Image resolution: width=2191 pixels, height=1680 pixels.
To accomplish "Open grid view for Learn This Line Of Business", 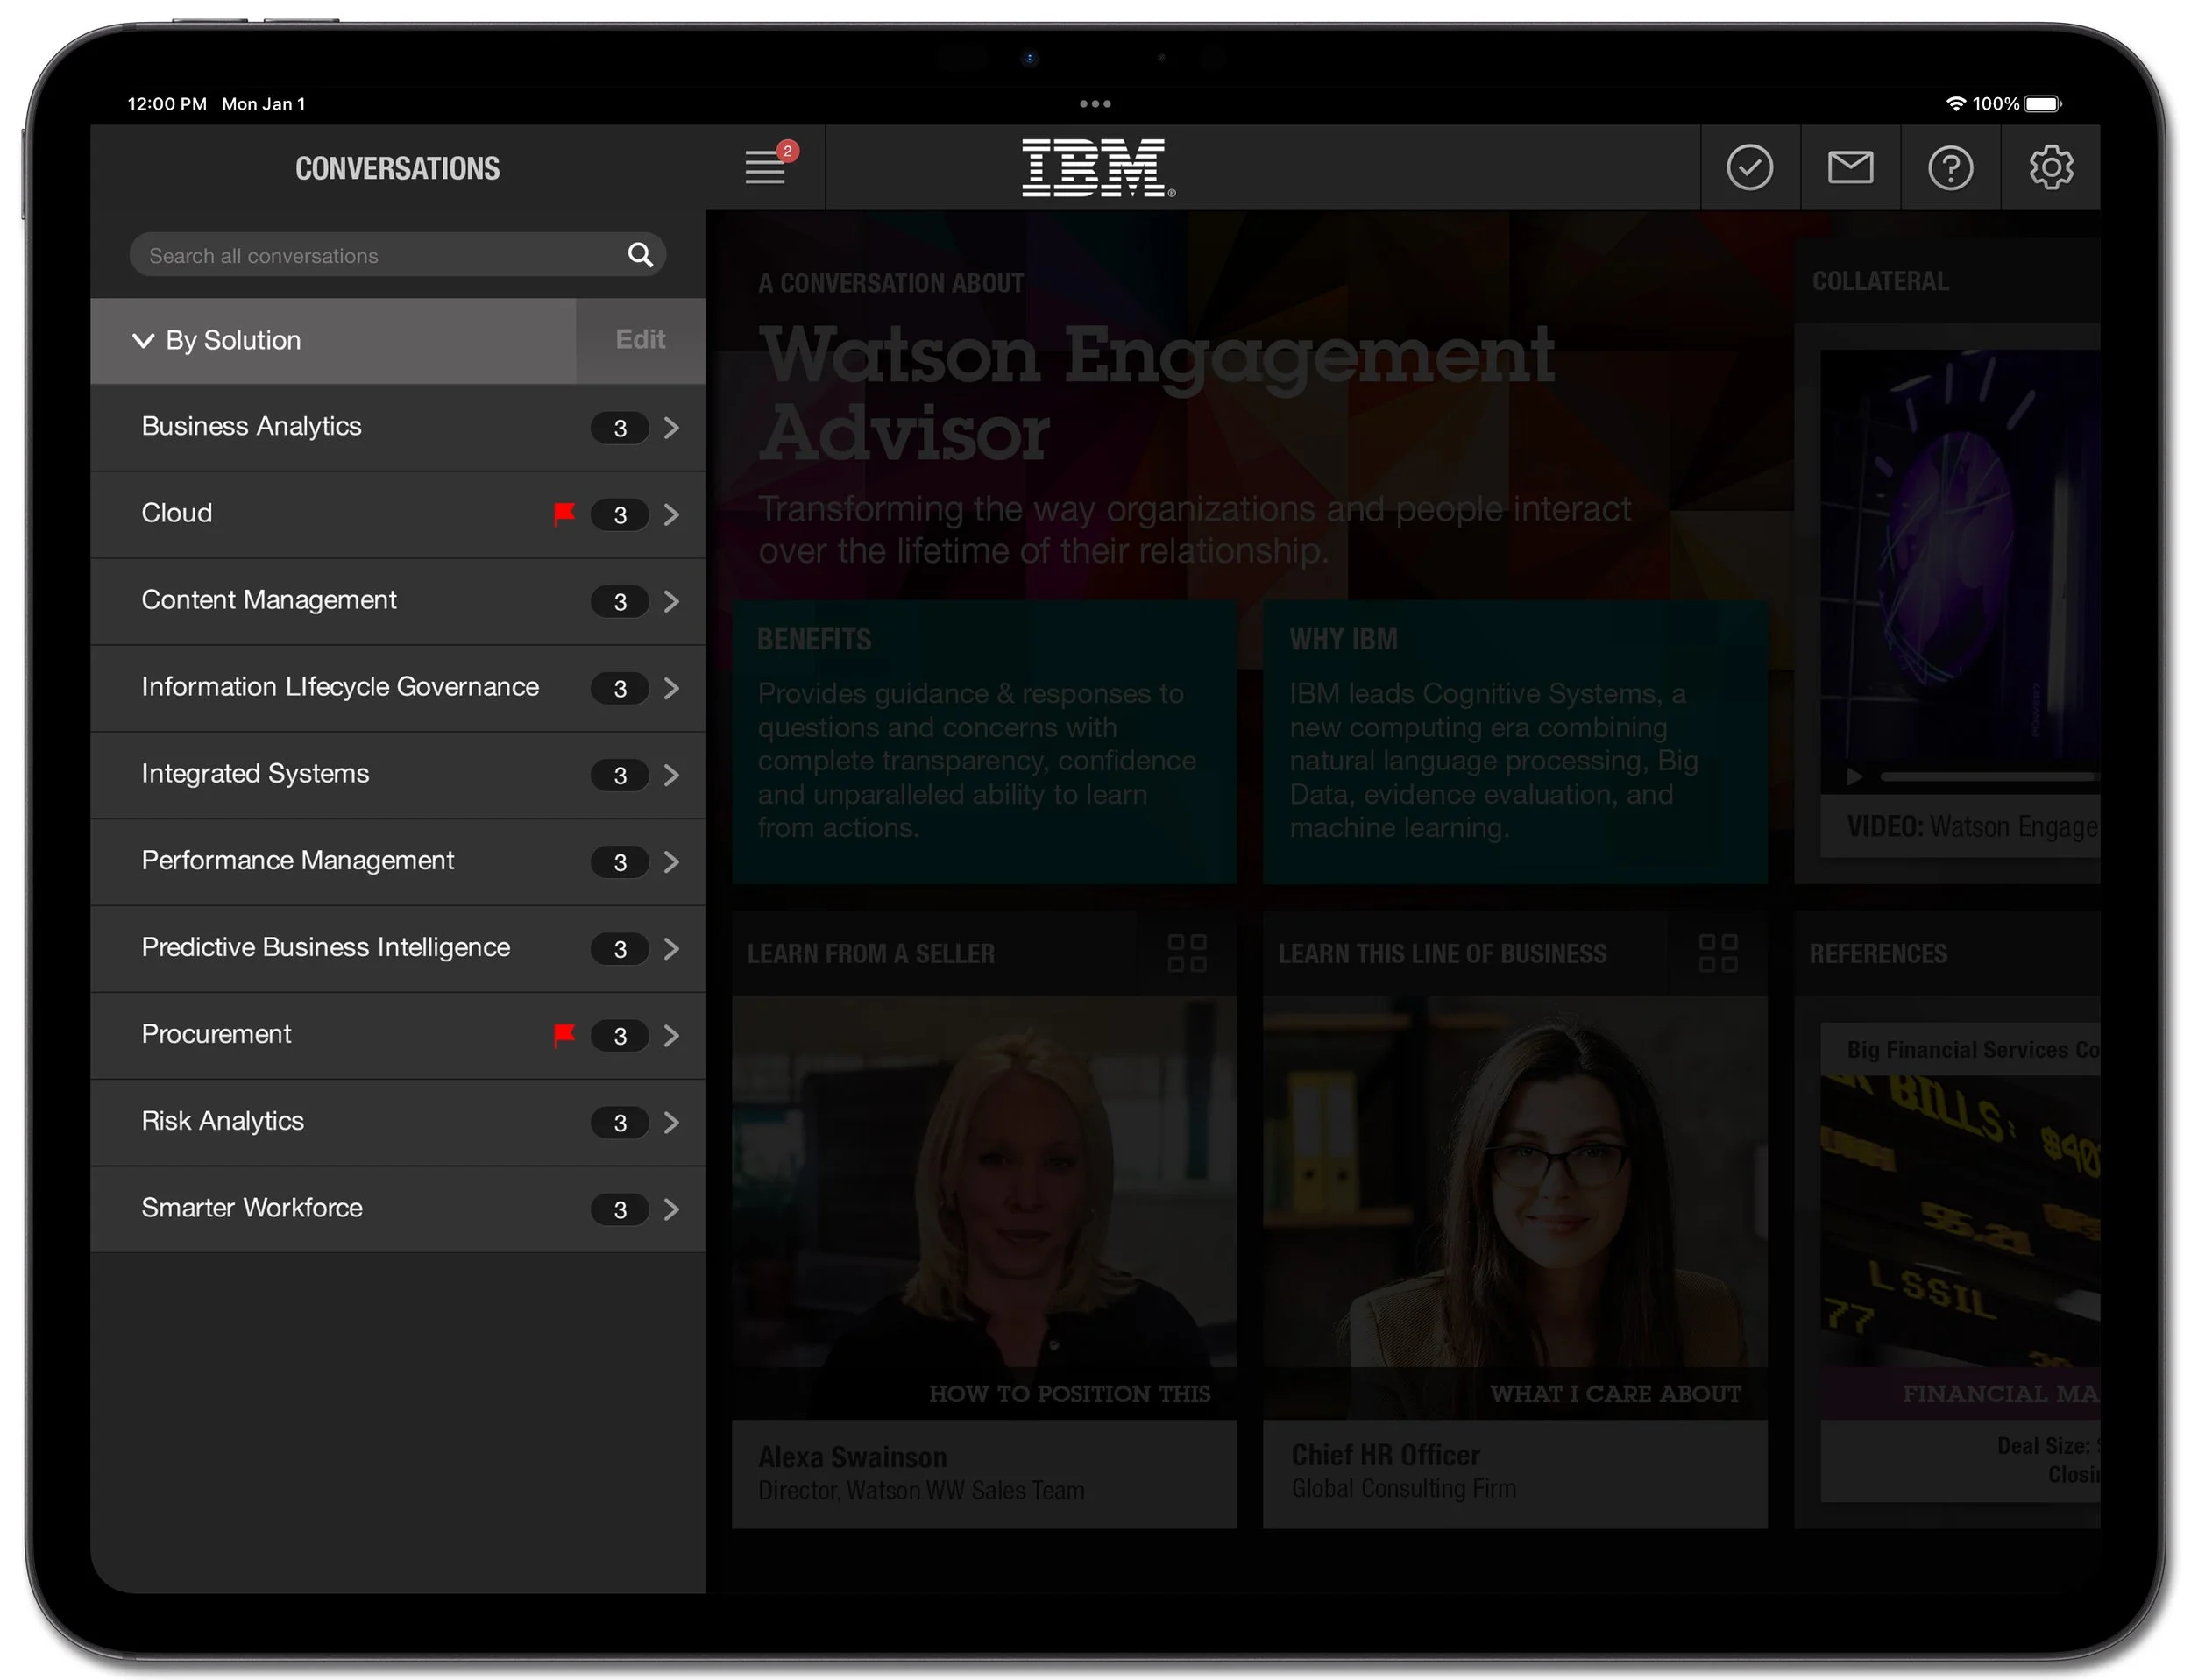I will coord(1717,953).
